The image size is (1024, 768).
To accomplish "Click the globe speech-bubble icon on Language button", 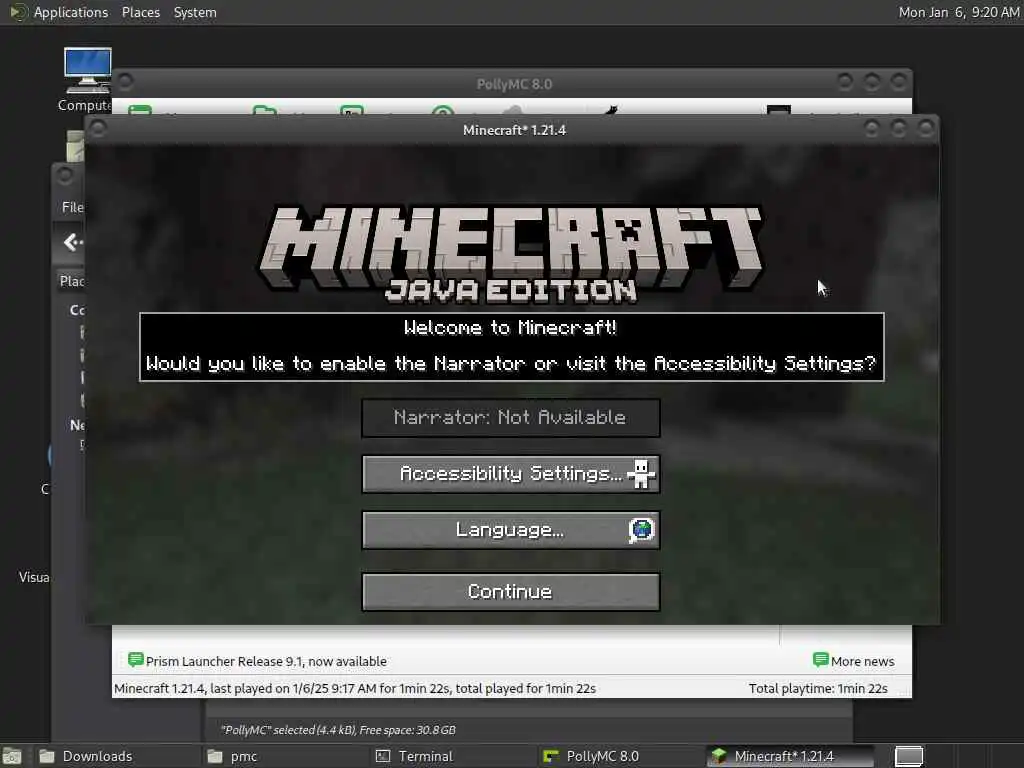I will coord(641,530).
